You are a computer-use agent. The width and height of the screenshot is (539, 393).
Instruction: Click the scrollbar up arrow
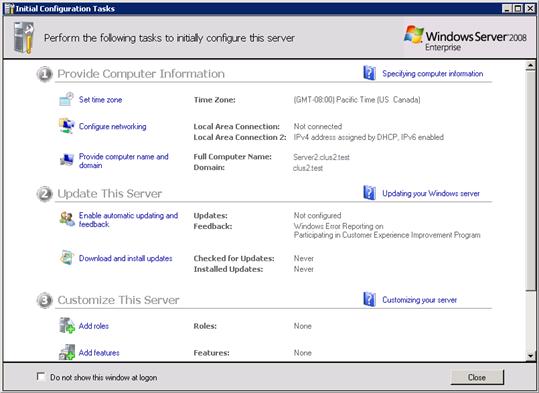530,65
